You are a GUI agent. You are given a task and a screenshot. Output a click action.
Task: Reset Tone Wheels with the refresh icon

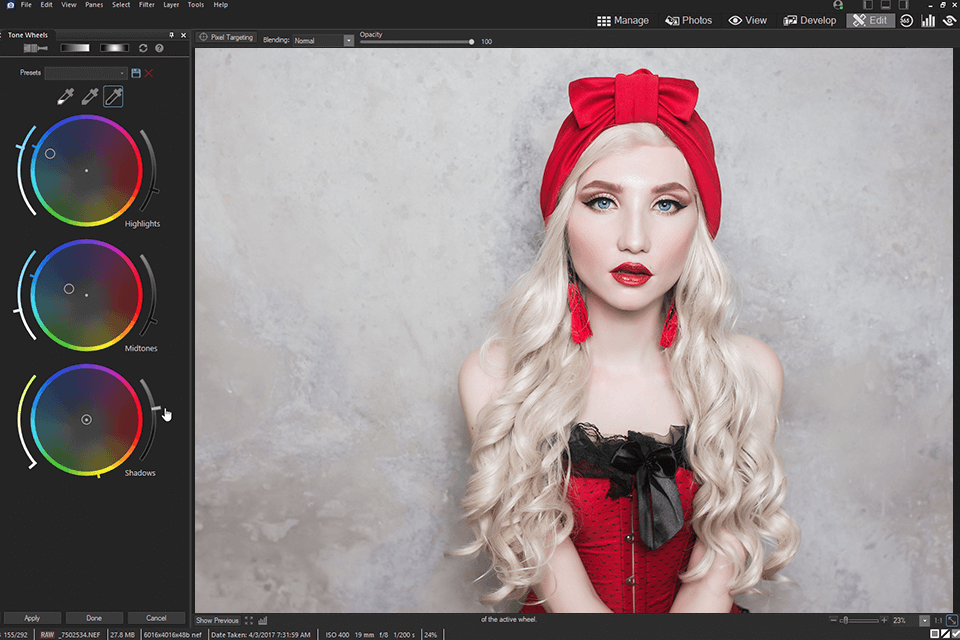tap(143, 48)
